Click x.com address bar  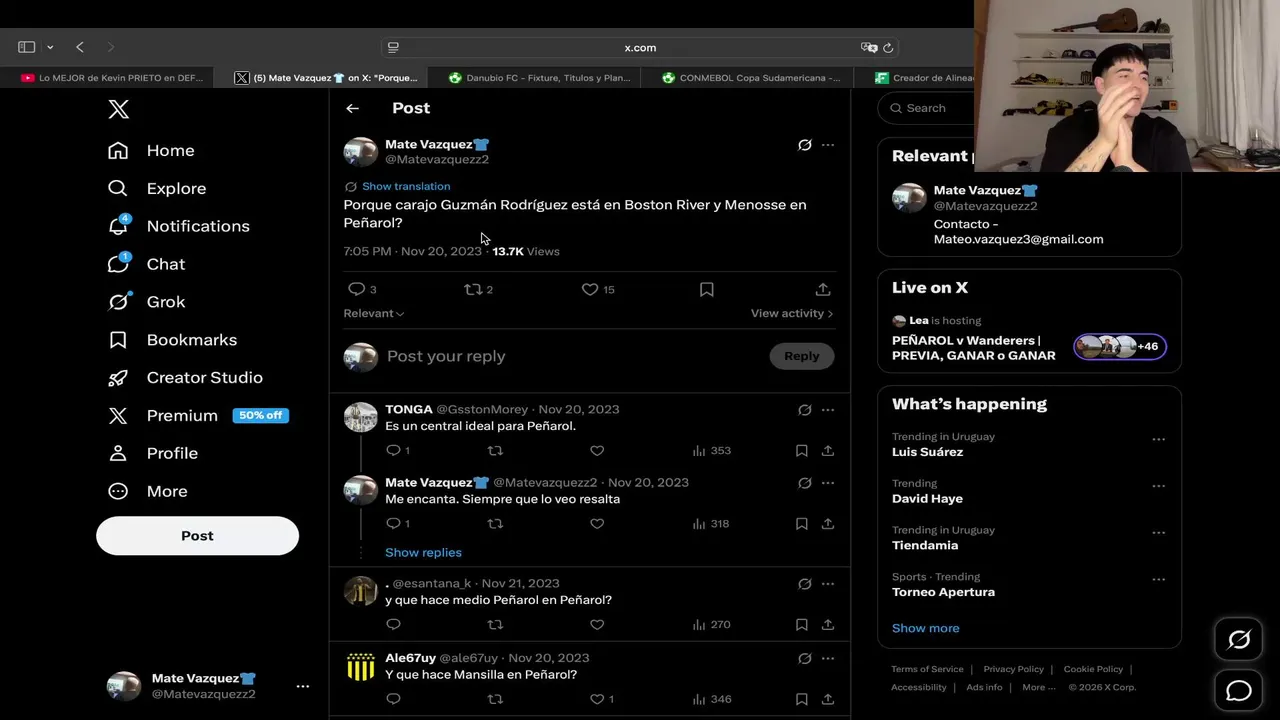pyautogui.click(x=640, y=47)
